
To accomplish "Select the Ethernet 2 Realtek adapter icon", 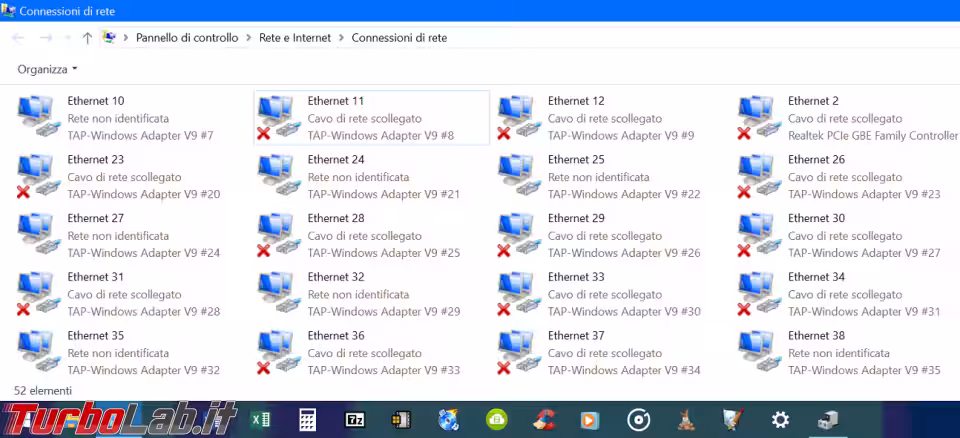I will (x=759, y=118).
